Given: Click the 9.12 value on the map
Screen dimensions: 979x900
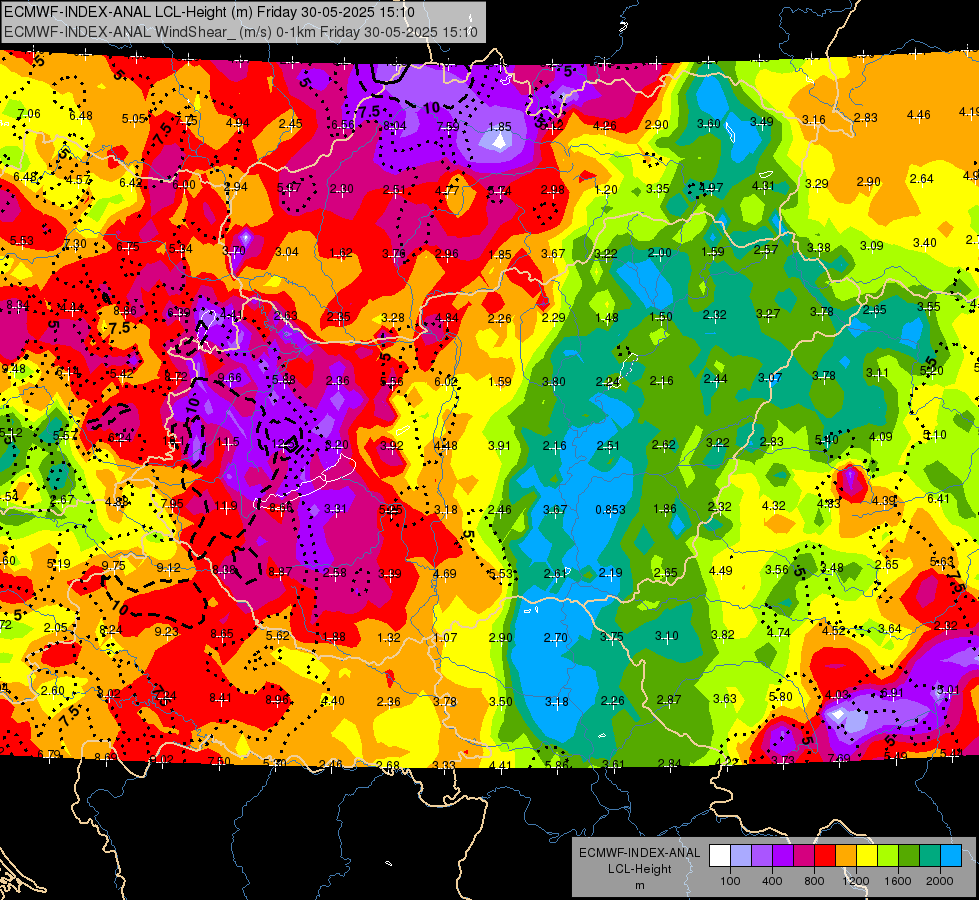Looking at the screenshot, I should pyautogui.click(x=169, y=568).
